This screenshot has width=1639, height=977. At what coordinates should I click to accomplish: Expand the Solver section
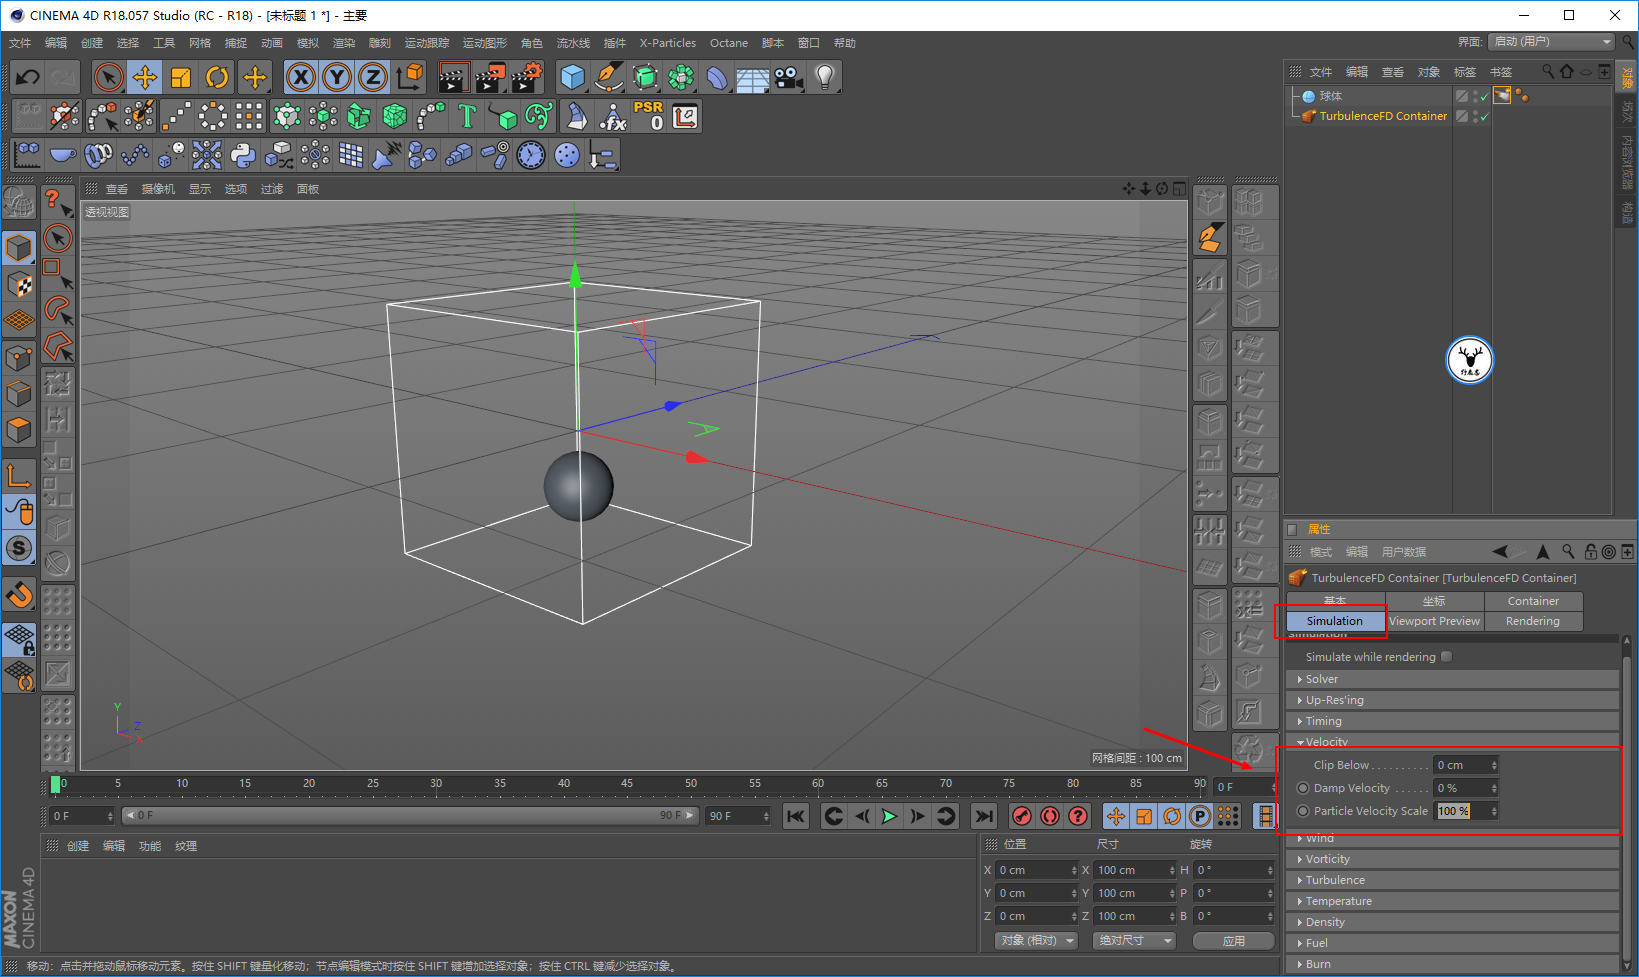pyautogui.click(x=1452, y=679)
